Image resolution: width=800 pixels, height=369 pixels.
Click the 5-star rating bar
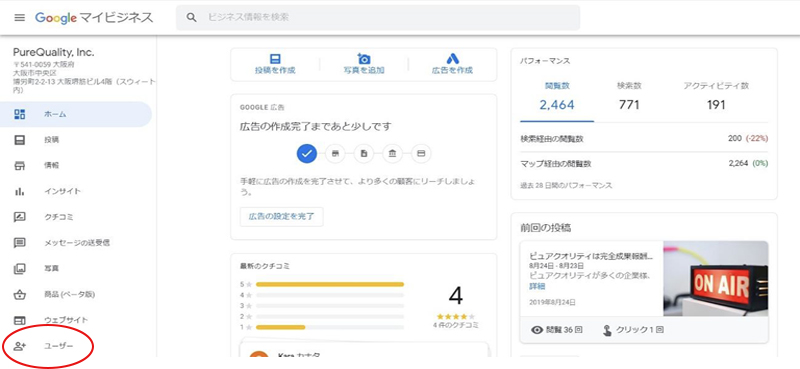click(x=330, y=284)
